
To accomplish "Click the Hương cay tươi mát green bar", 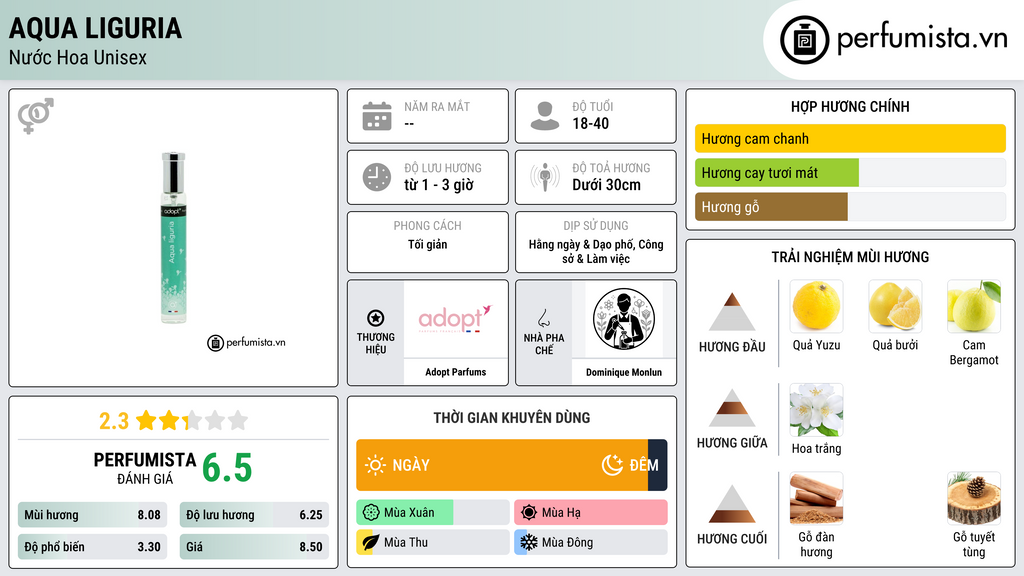I will click(x=776, y=172).
